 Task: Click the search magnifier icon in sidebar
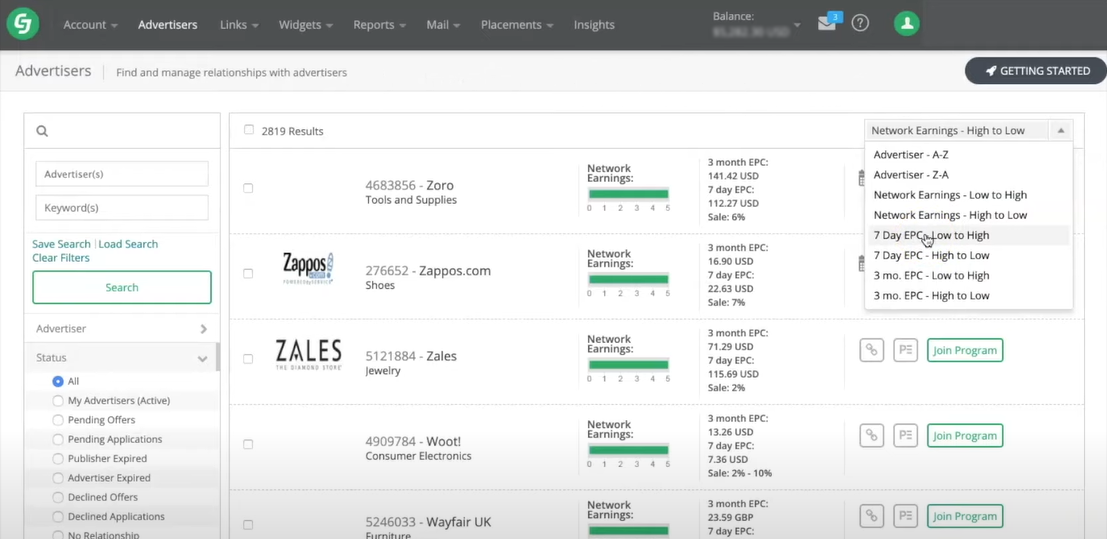(x=42, y=131)
